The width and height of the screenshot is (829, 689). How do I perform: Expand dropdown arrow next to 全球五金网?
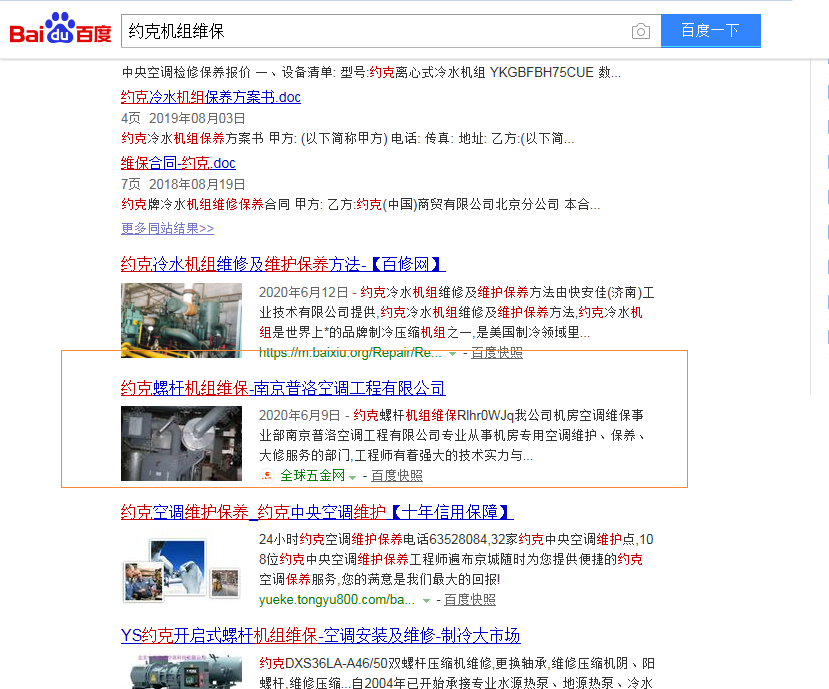353,477
